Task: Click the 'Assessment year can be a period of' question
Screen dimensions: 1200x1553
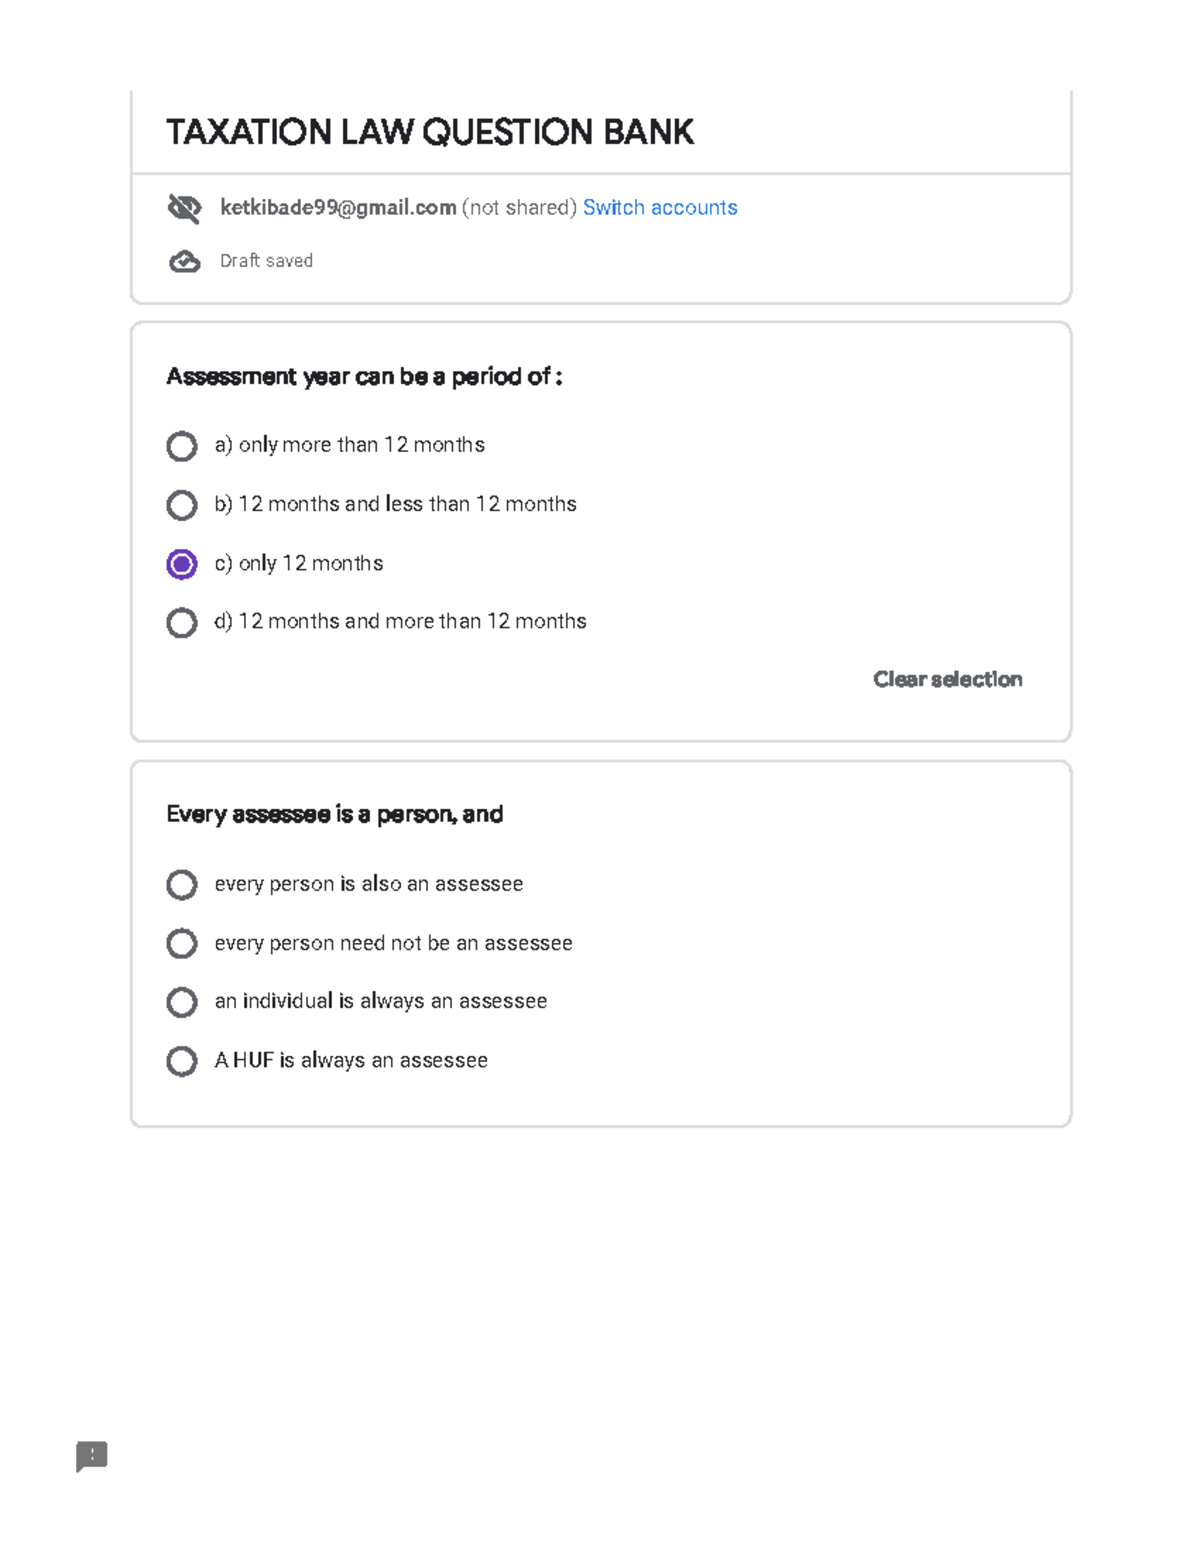Action: coord(364,377)
